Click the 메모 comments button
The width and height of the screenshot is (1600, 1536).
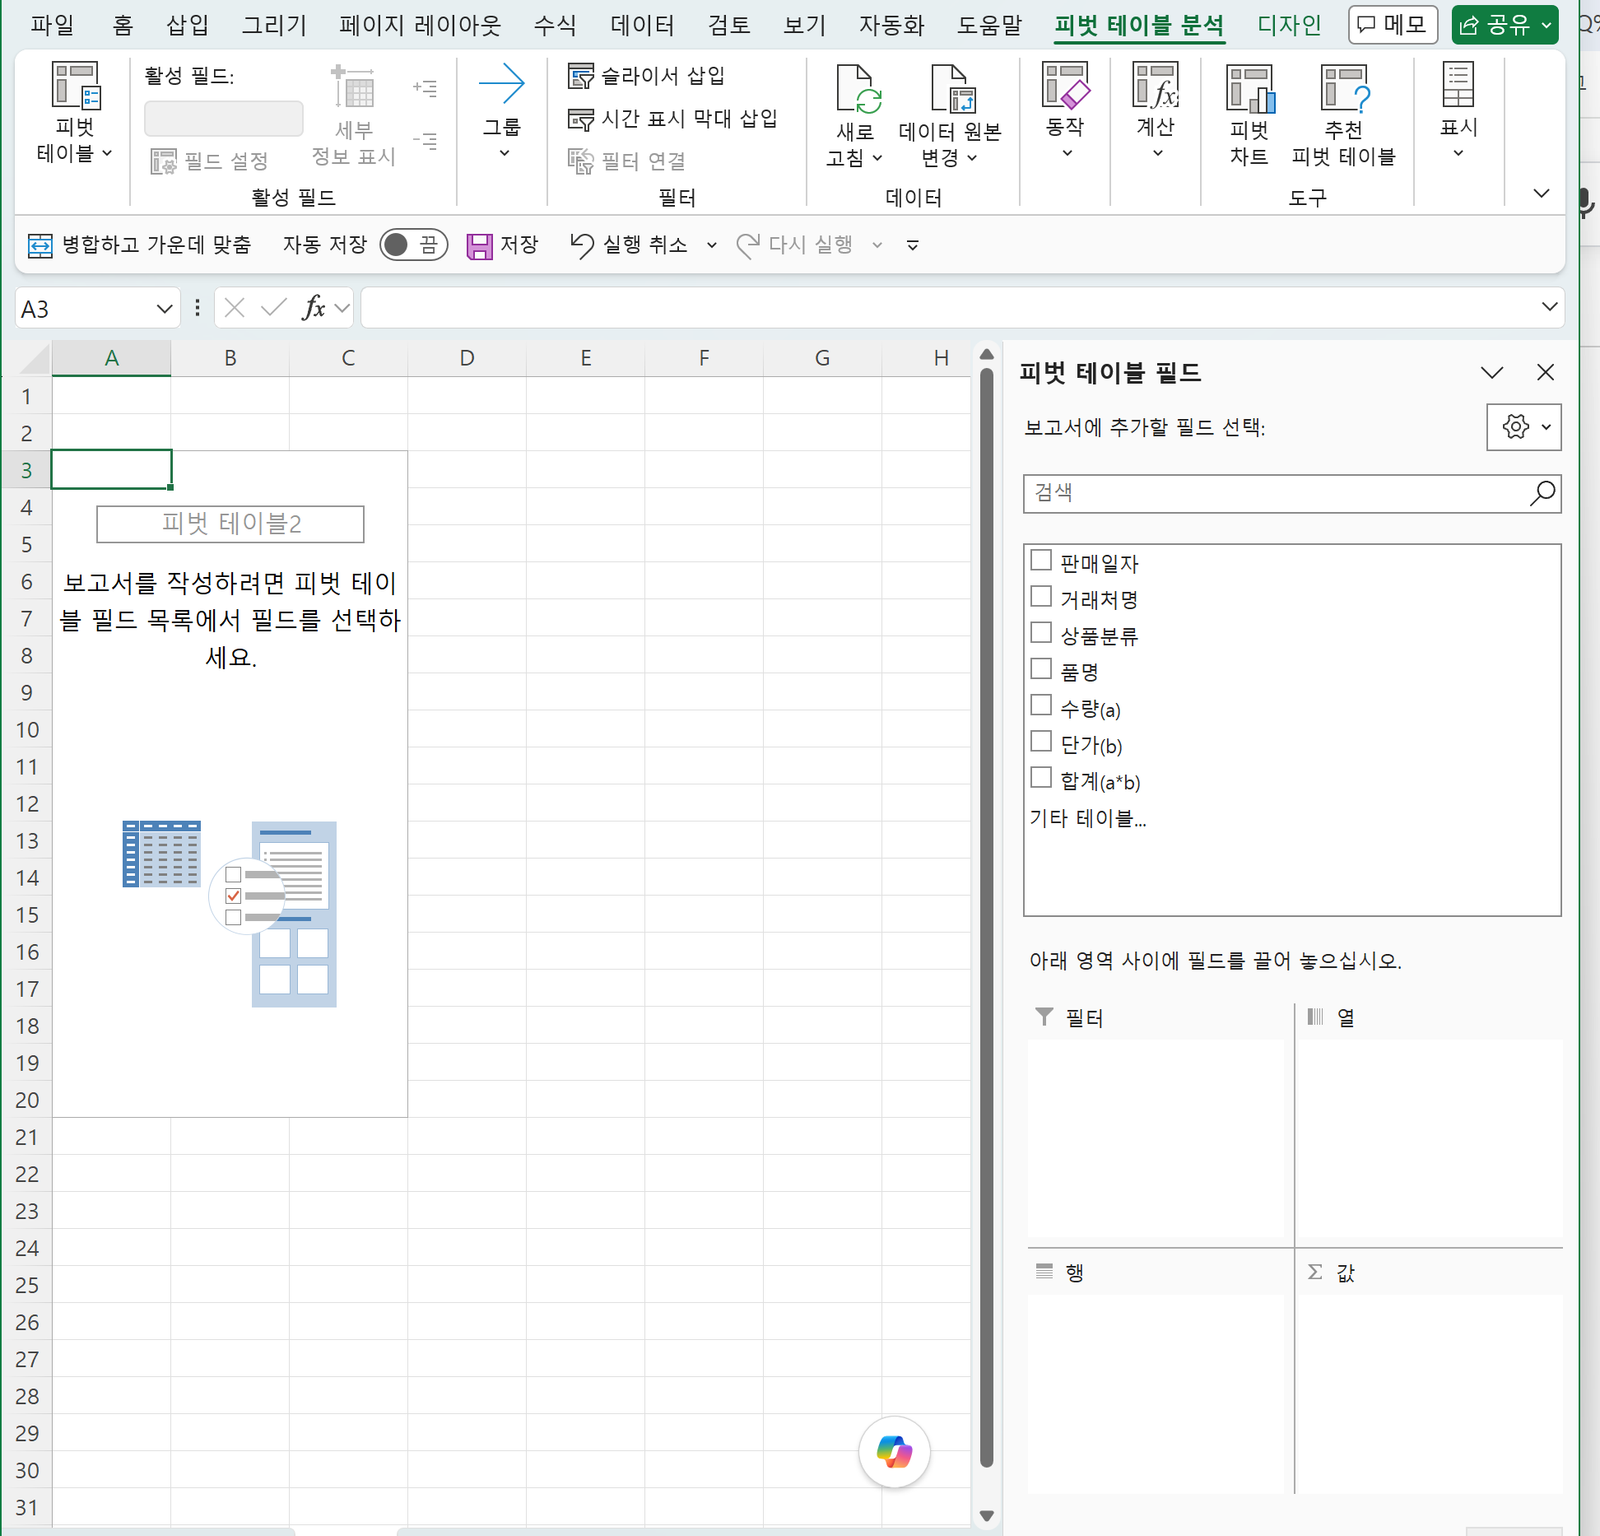1393,25
